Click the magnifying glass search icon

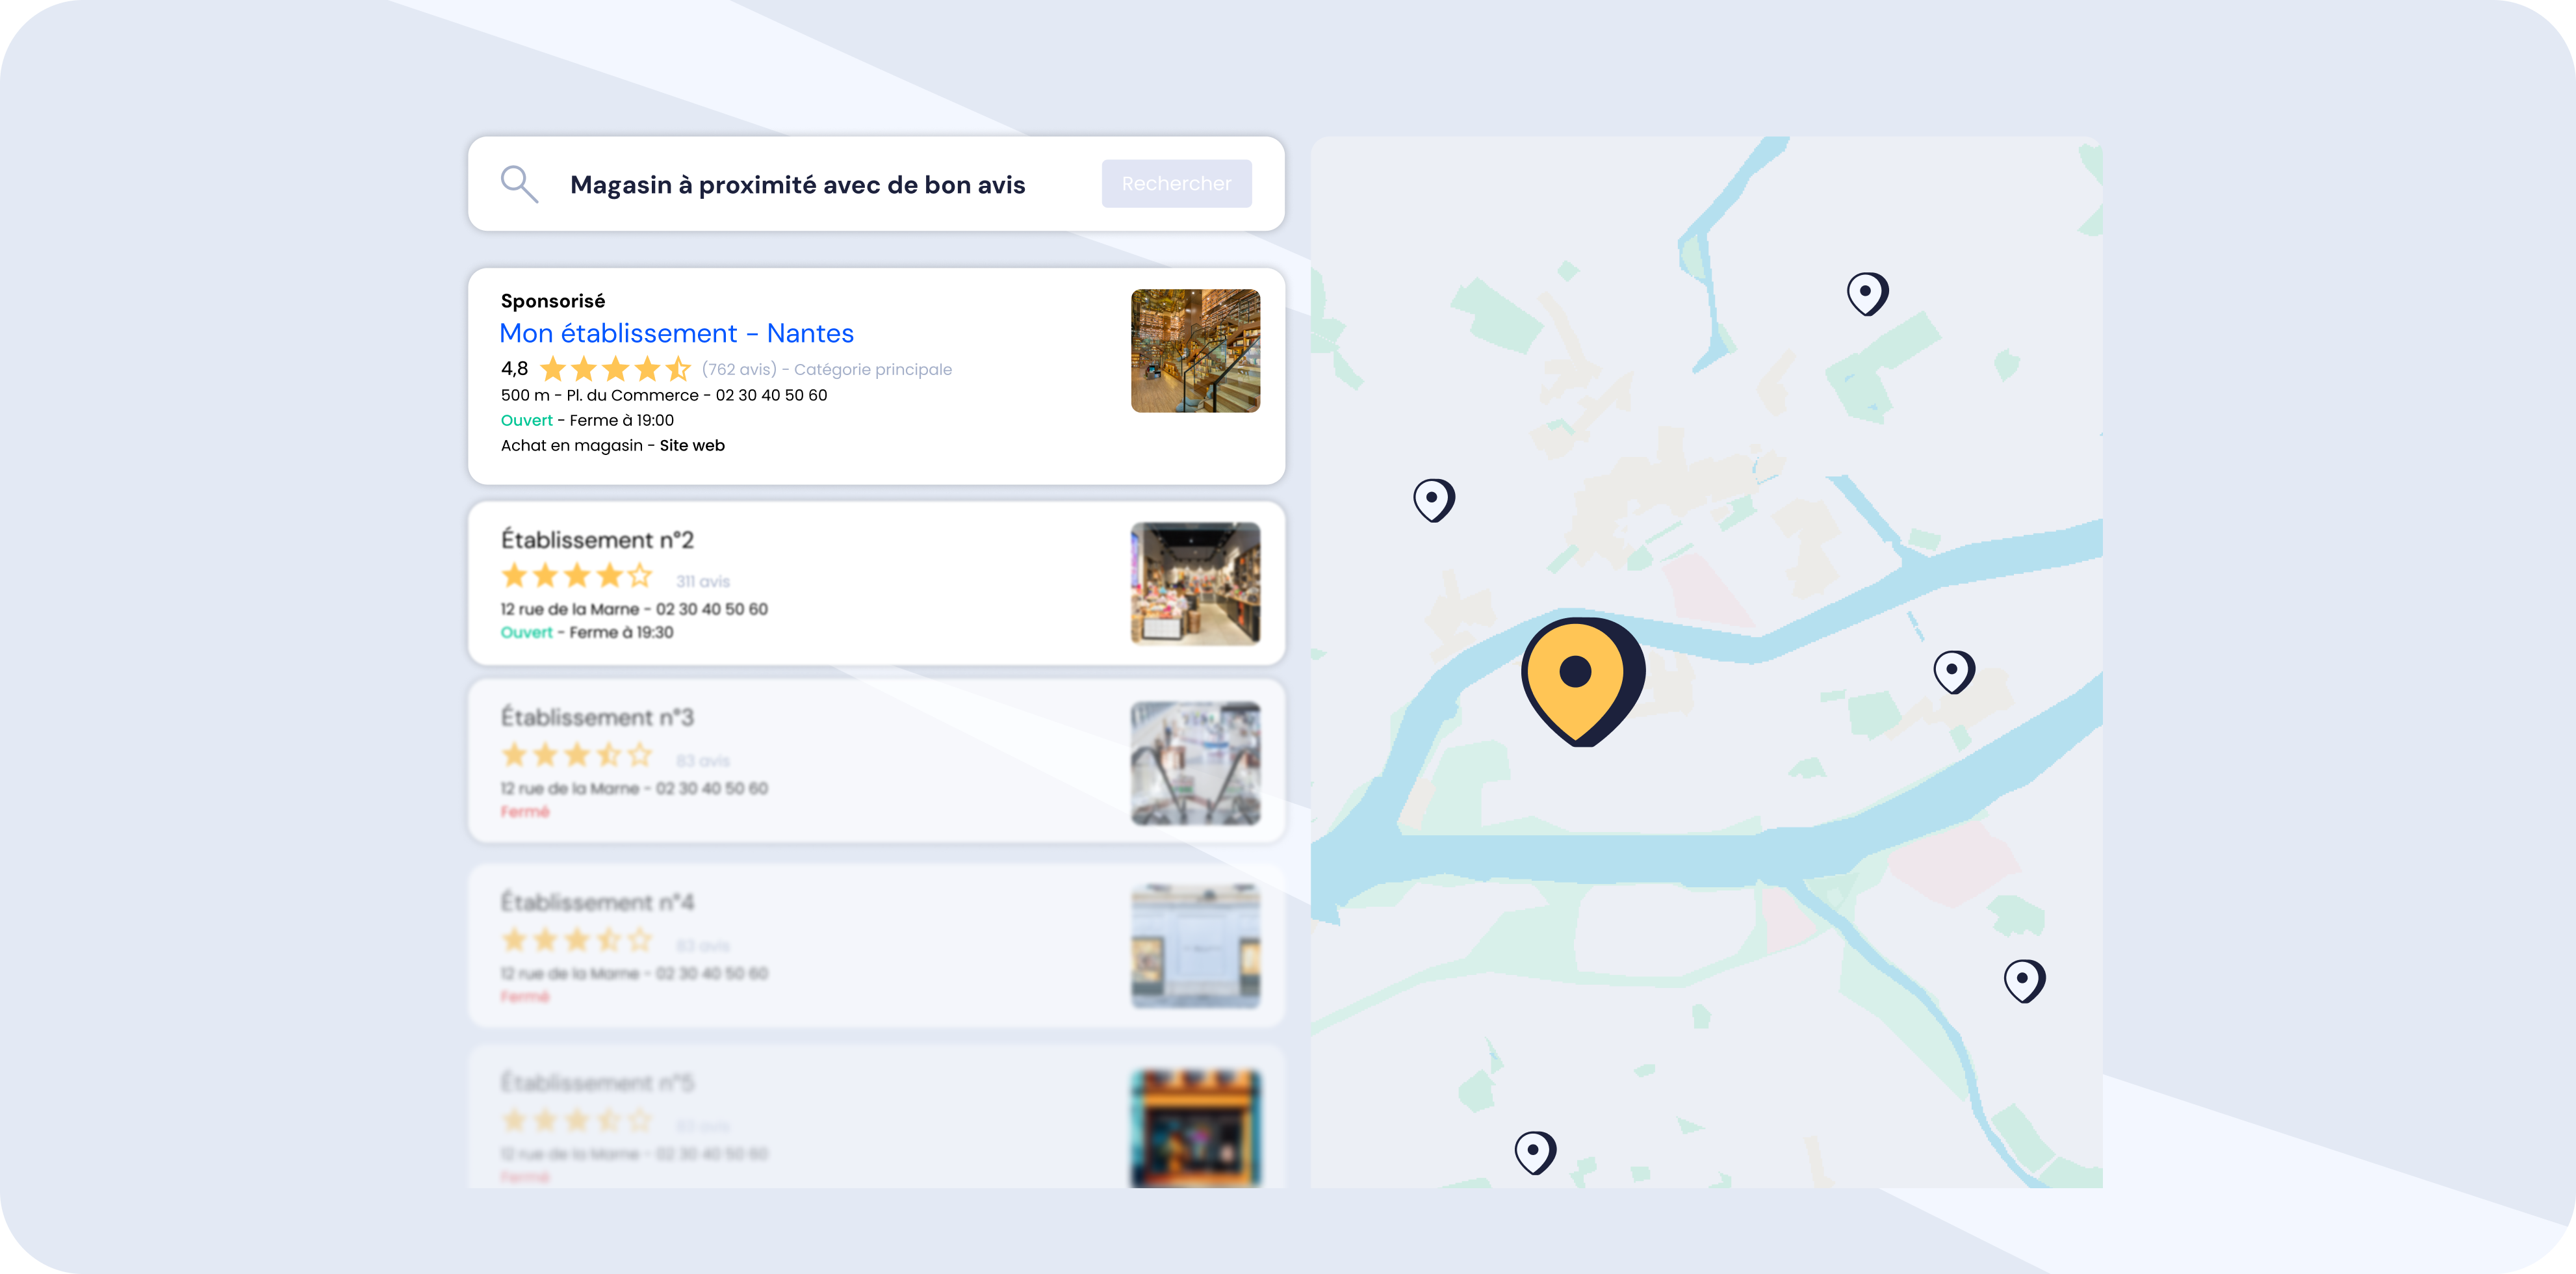click(x=519, y=184)
